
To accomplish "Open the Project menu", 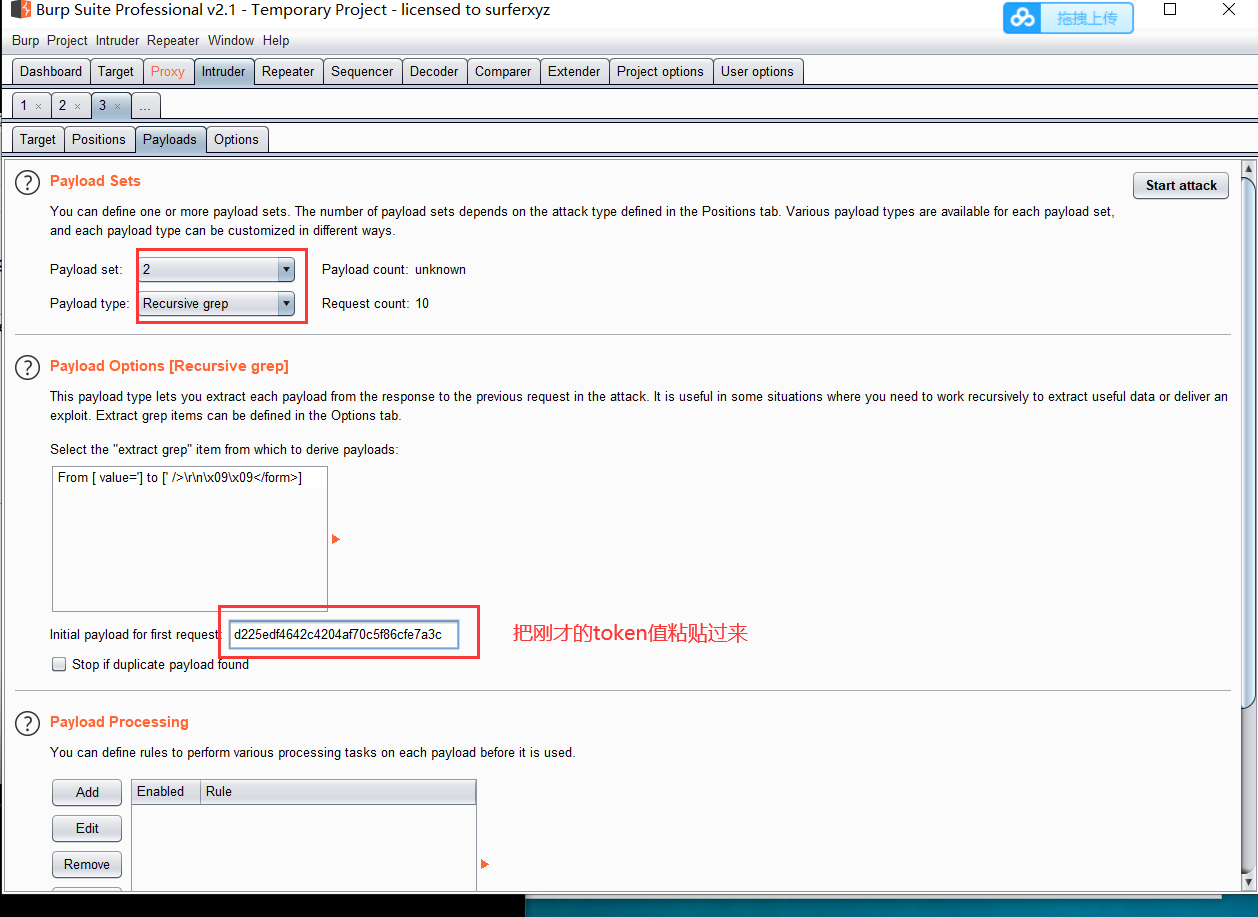I will coord(68,41).
